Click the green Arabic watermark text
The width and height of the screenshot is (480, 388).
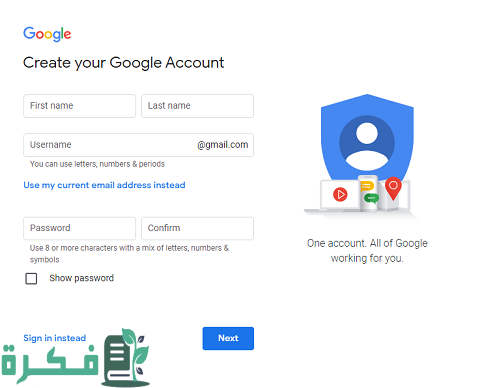coord(50,364)
